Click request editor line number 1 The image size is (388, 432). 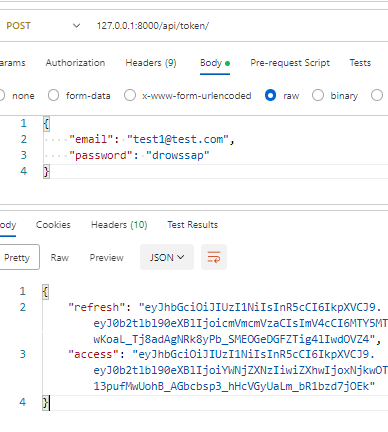(23, 123)
